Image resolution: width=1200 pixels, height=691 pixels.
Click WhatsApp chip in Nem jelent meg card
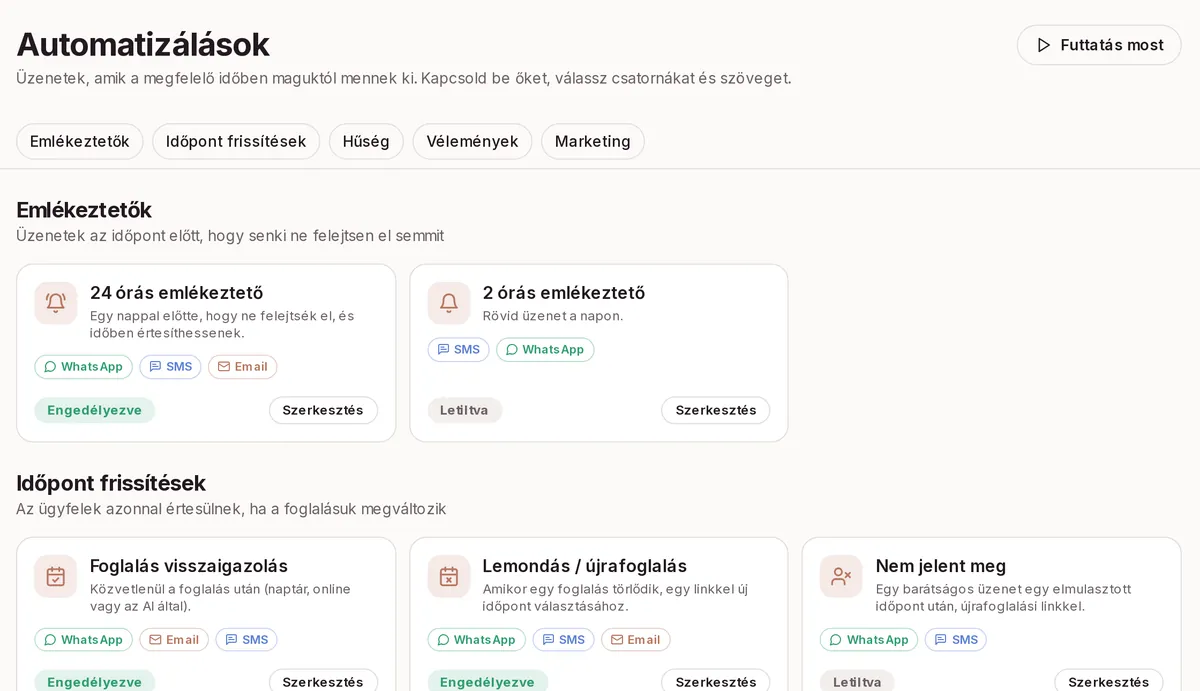click(x=869, y=640)
